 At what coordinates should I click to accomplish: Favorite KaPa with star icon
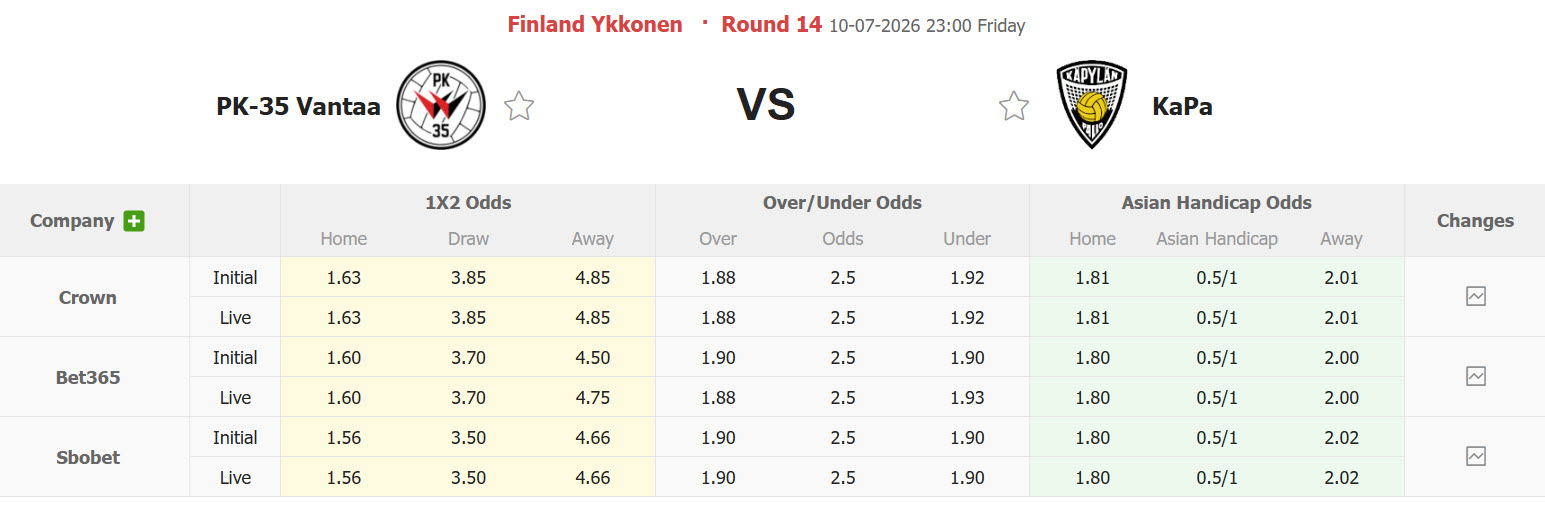[1014, 105]
